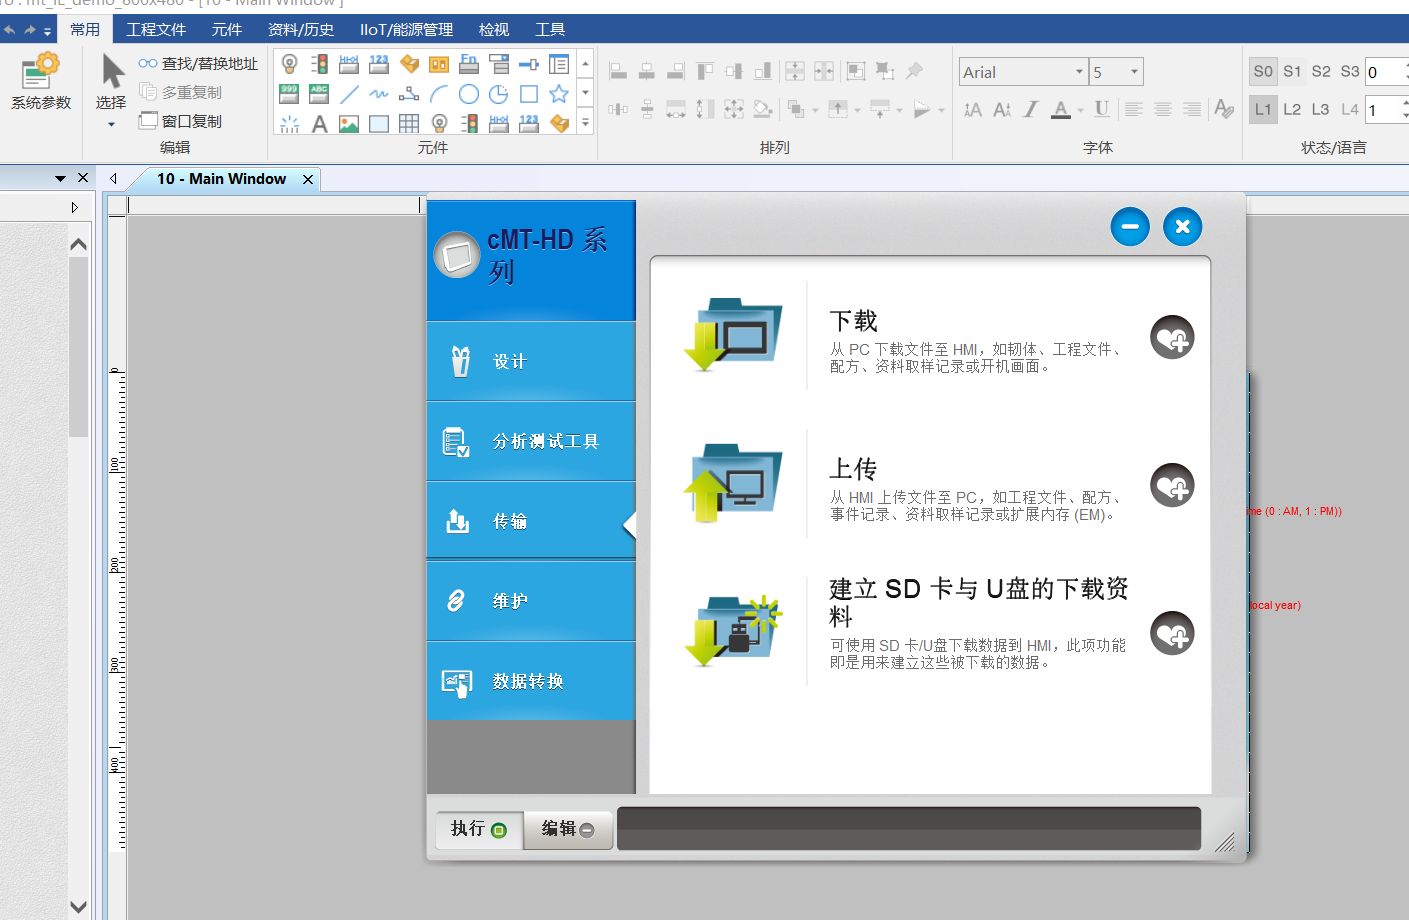This screenshot has height=920, width=1409.
Task: Click the 下载 download folder icon
Action: (x=735, y=335)
